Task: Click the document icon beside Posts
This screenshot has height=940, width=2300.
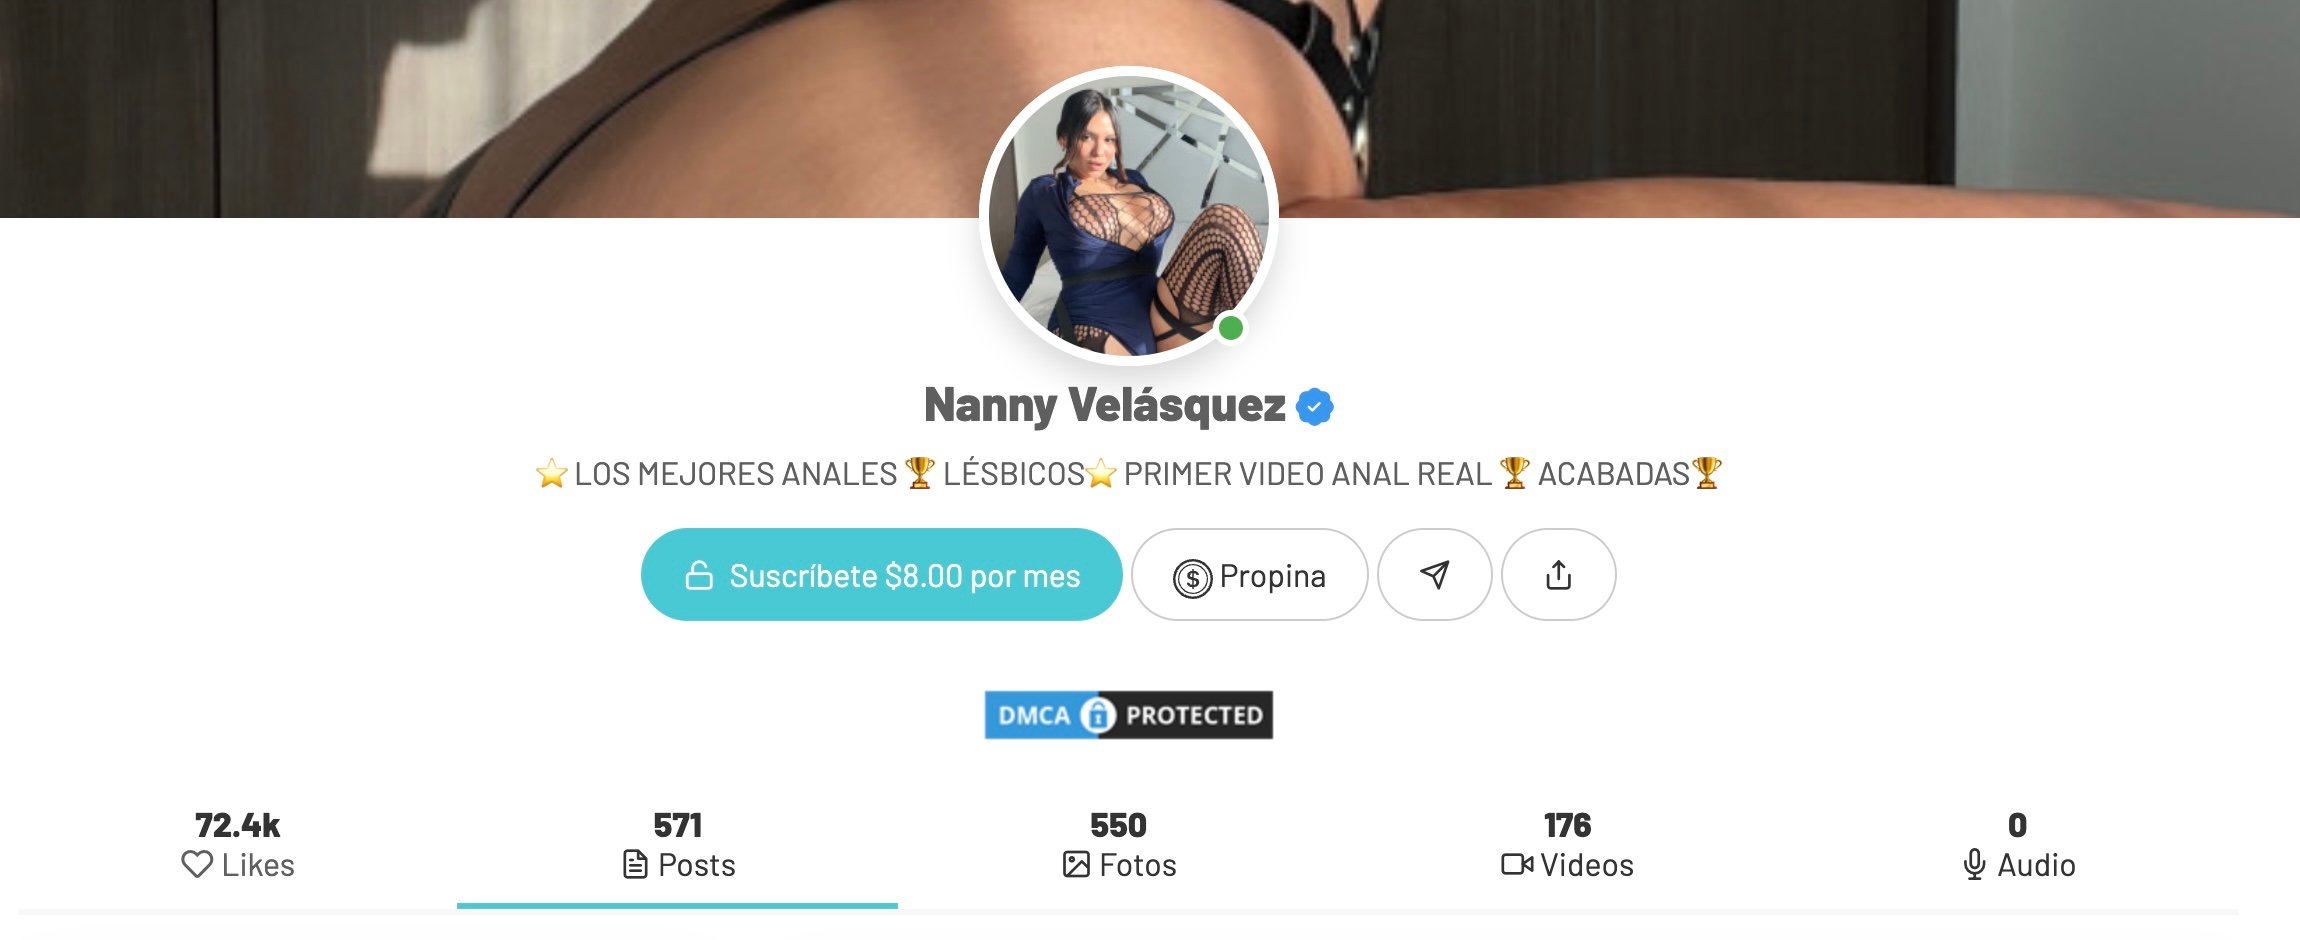Action: tap(635, 864)
